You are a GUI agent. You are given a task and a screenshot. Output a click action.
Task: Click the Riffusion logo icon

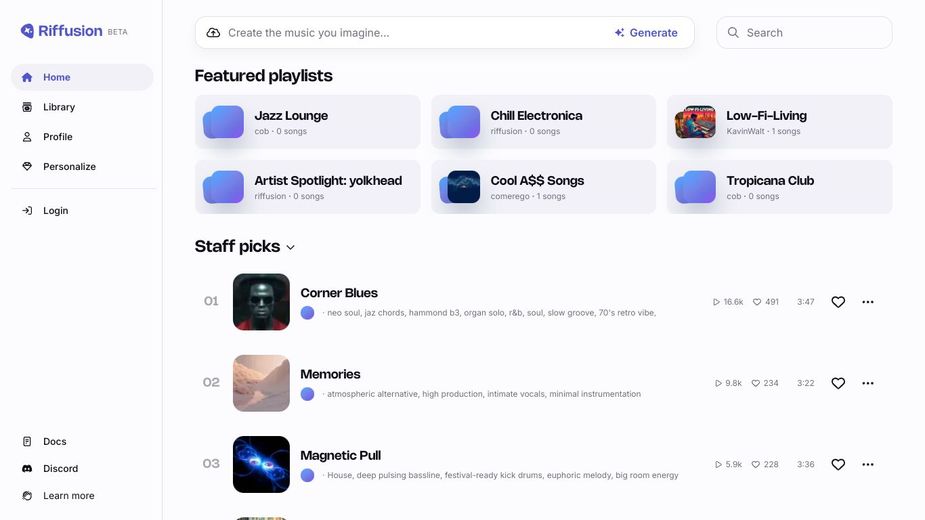coord(27,31)
